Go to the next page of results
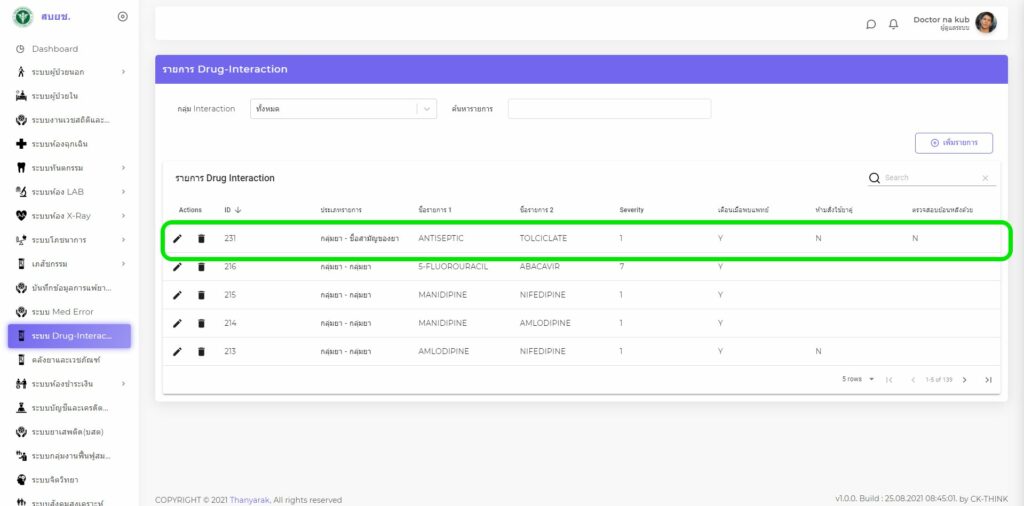 click(x=964, y=380)
